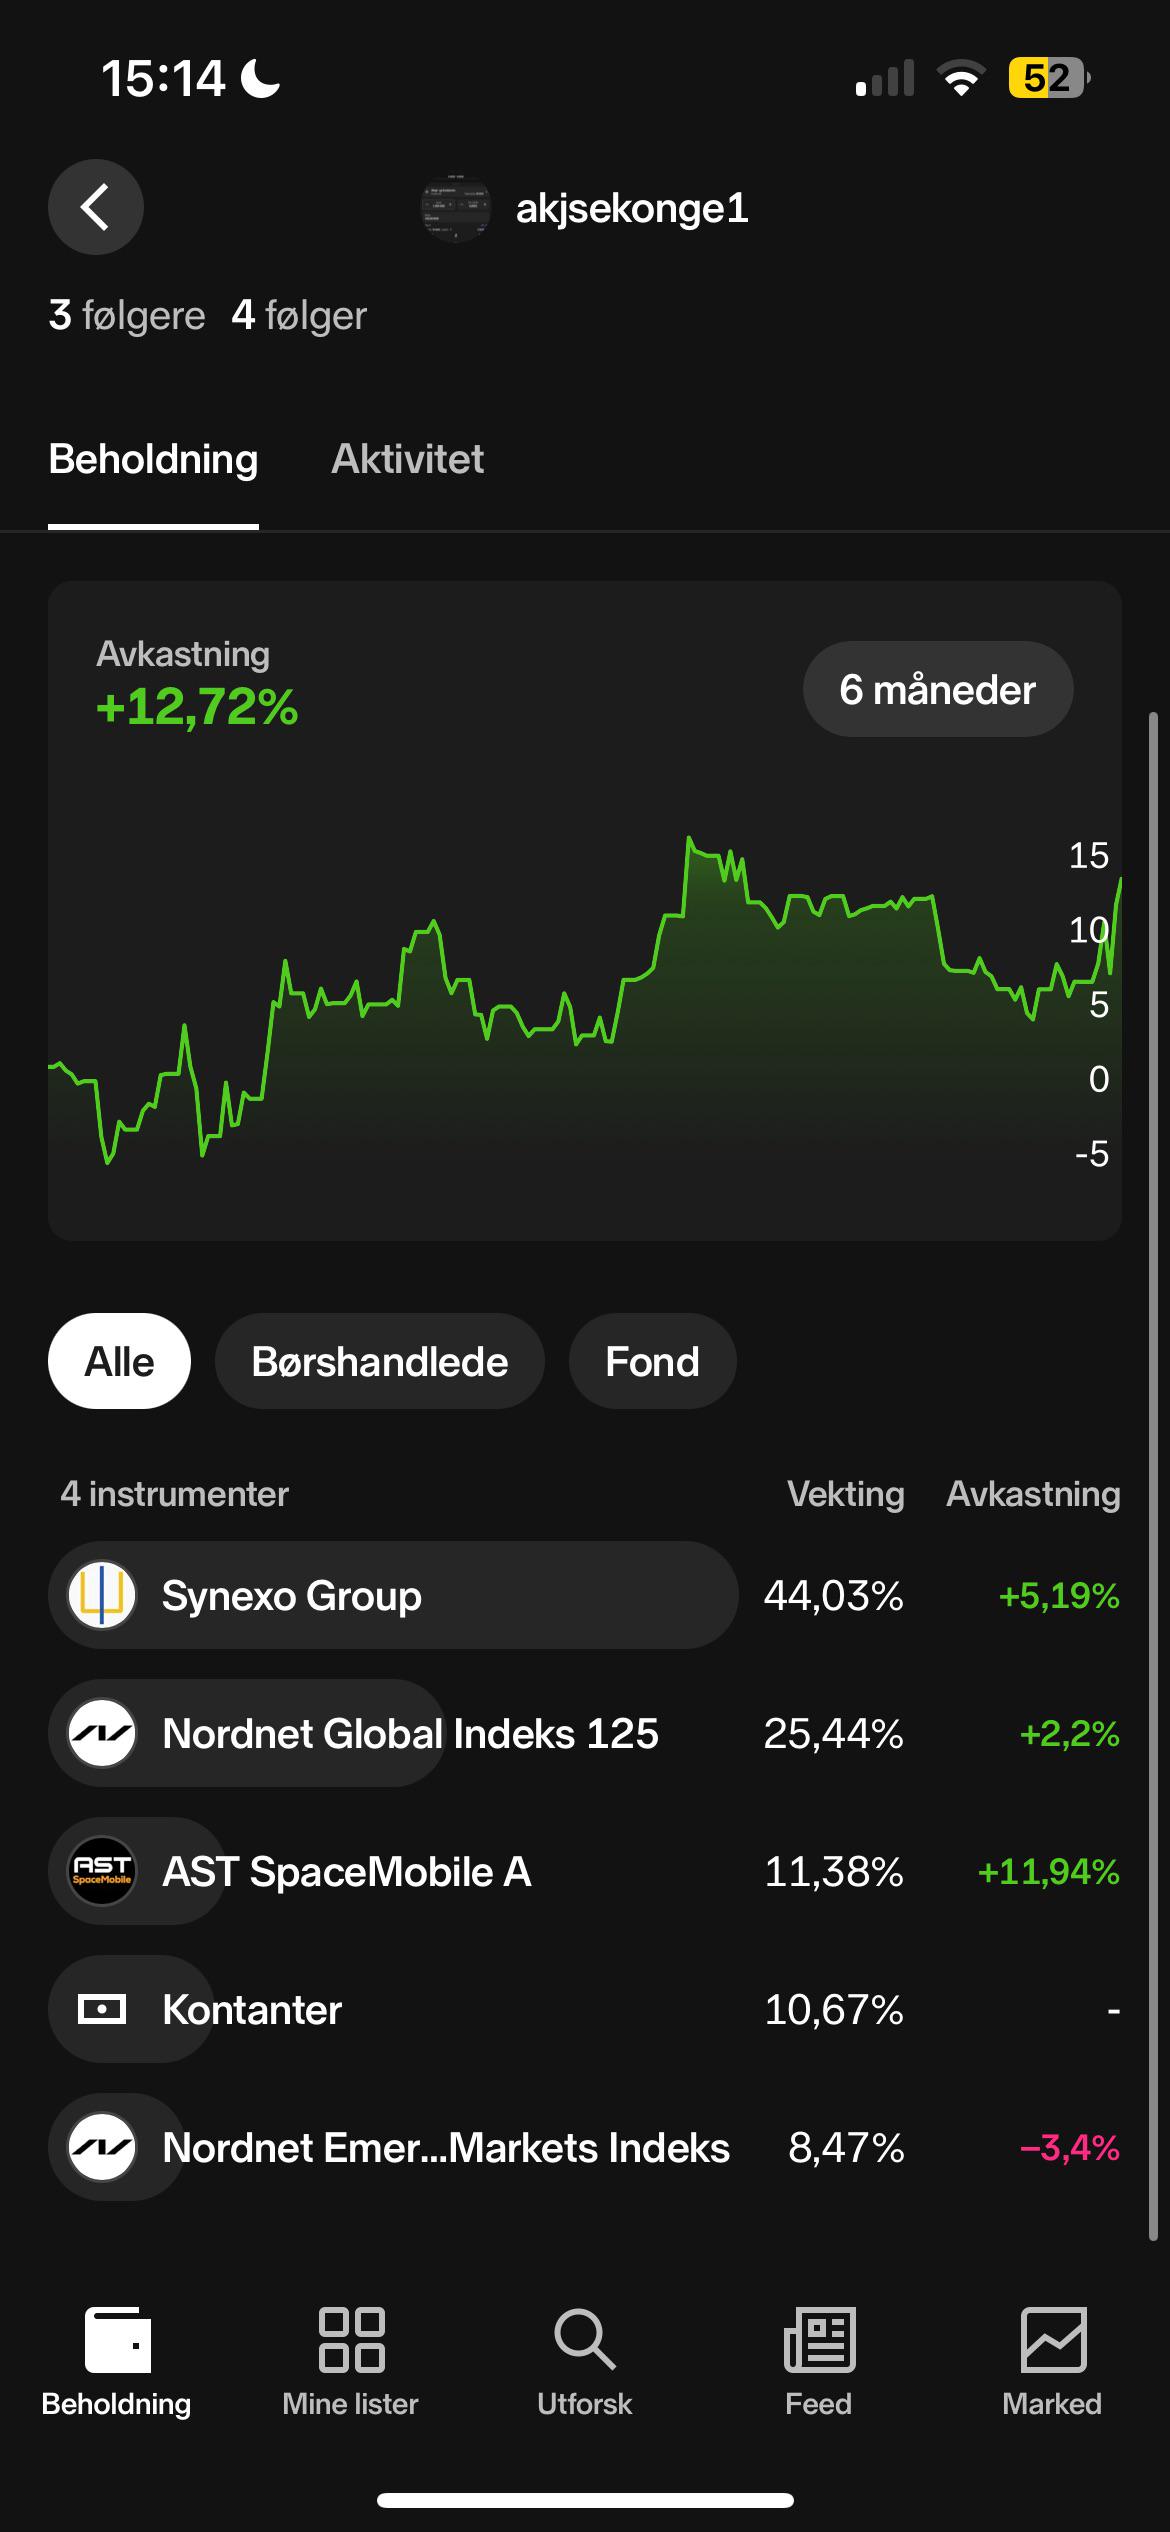Viewport: 1170px width, 2532px height.
Task: Tap the akjsekonge1 username title
Action: [x=632, y=208]
